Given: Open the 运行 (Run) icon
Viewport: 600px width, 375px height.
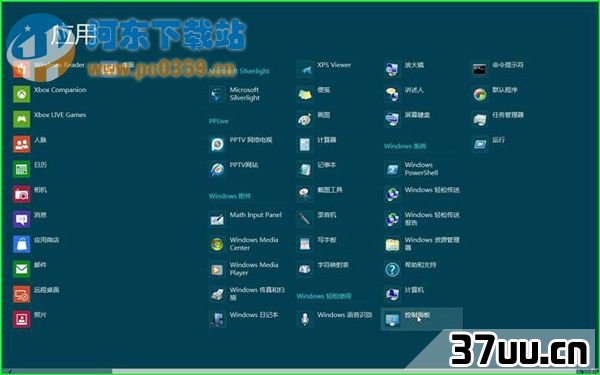Looking at the screenshot, I should [480, 144].
